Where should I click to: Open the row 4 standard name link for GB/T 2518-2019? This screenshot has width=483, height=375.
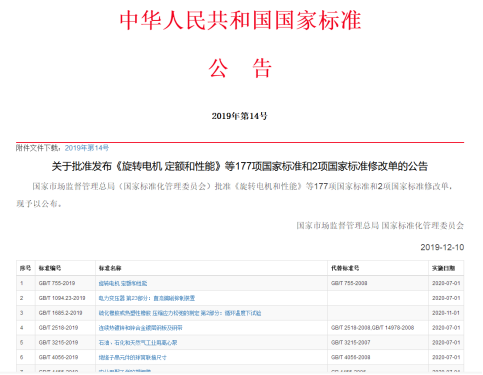140,328
